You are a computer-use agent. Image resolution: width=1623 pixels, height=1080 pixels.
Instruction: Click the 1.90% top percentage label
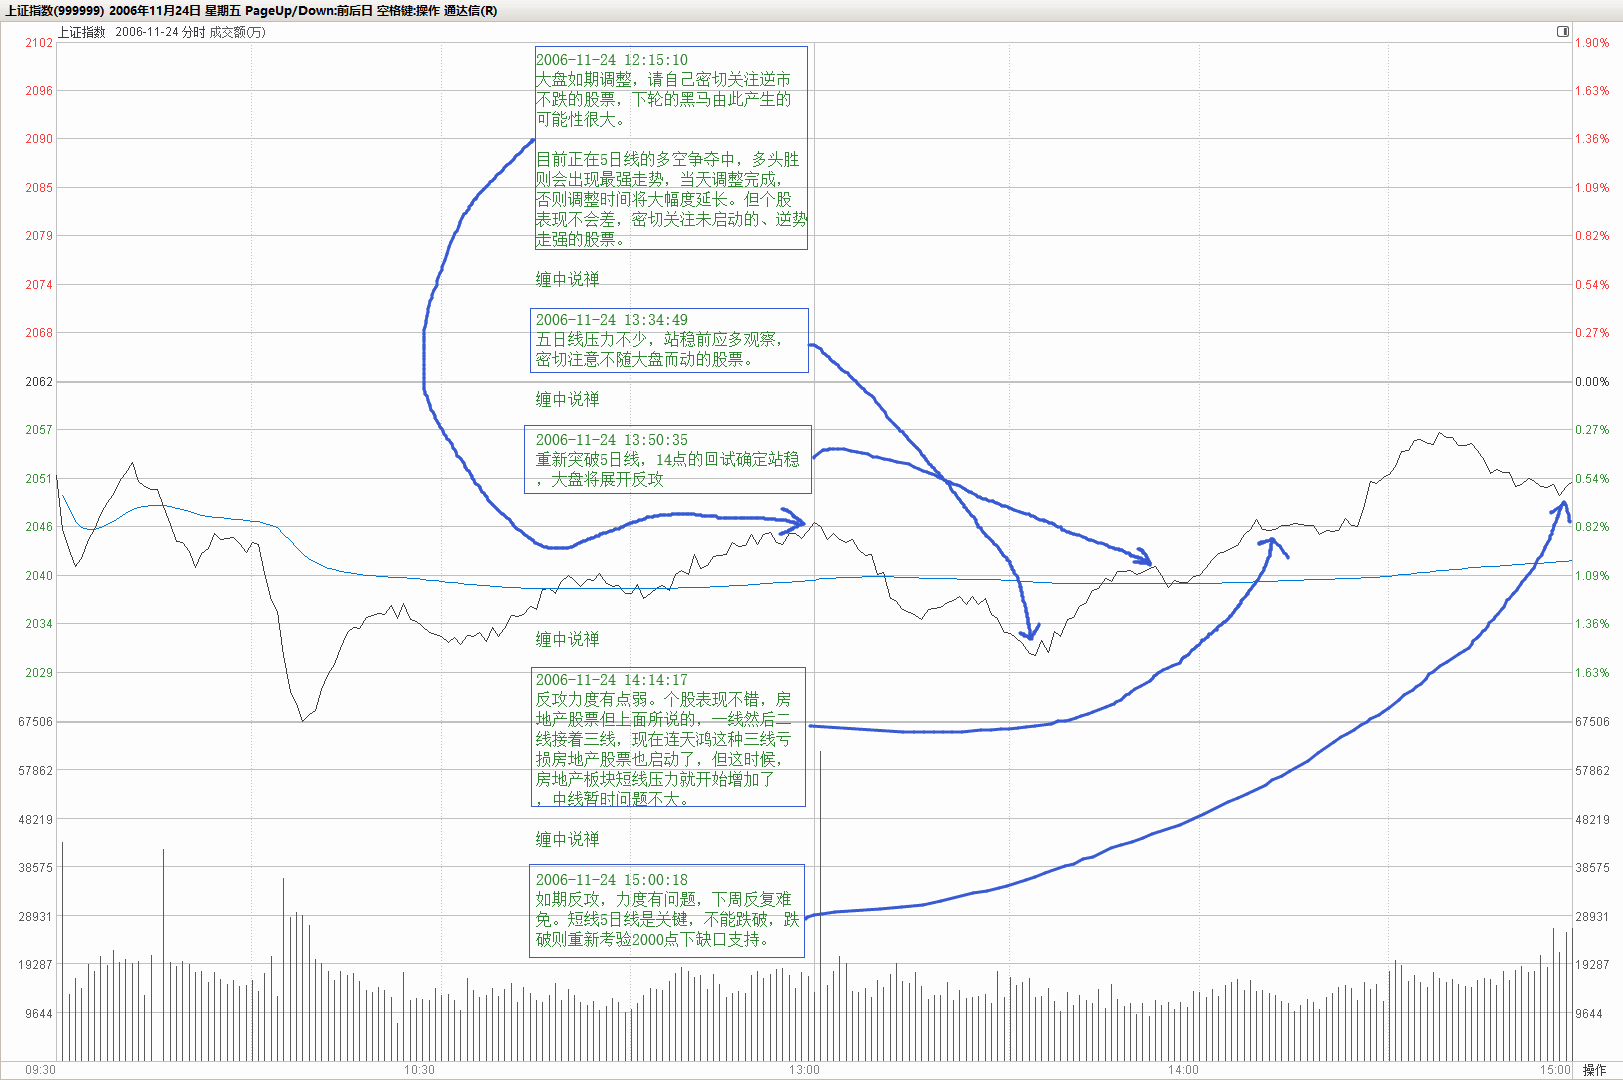click(1592, 43)
